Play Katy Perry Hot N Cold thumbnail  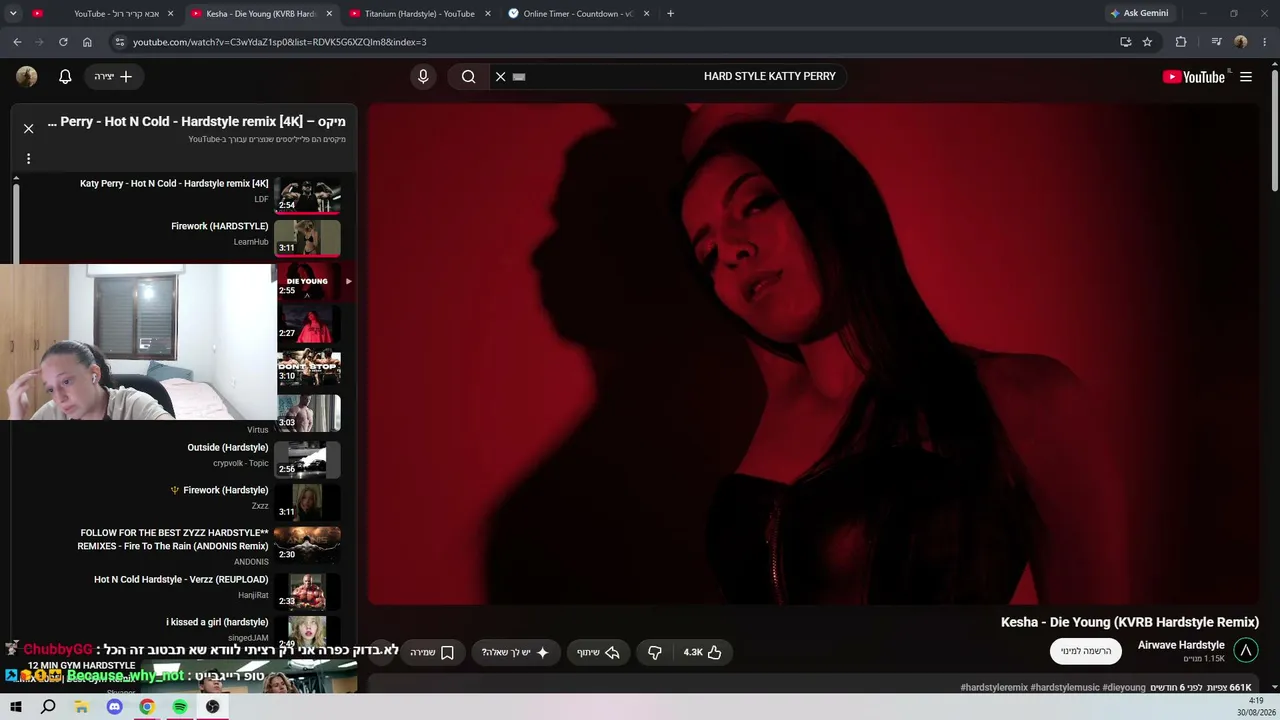coord(308,195)
